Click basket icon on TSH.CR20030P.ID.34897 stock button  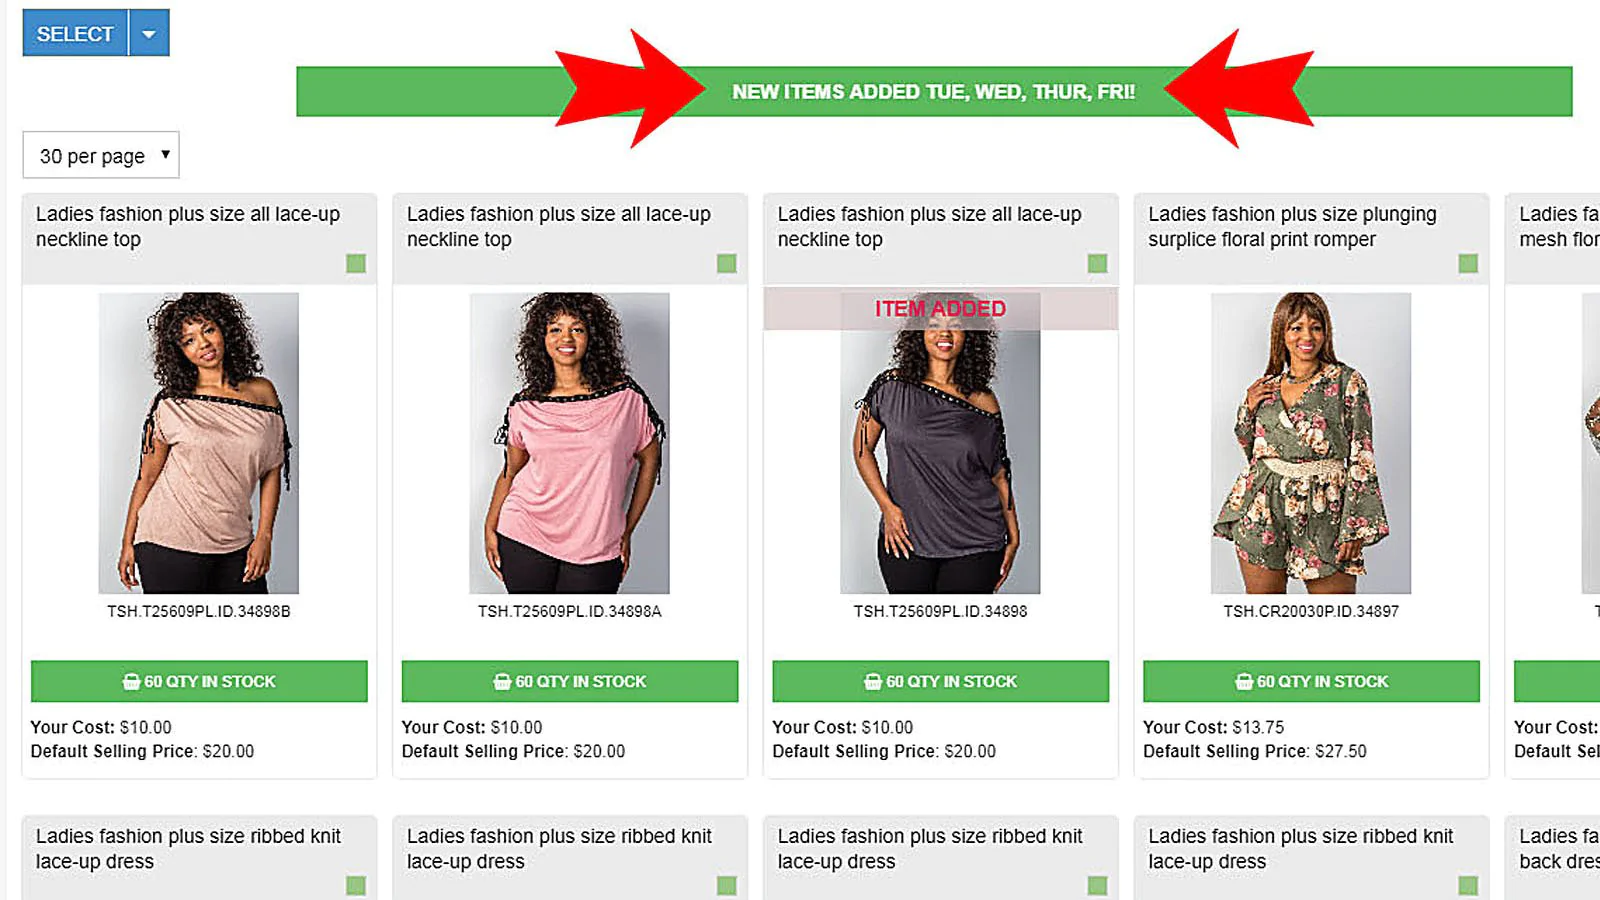point(1244,681)
